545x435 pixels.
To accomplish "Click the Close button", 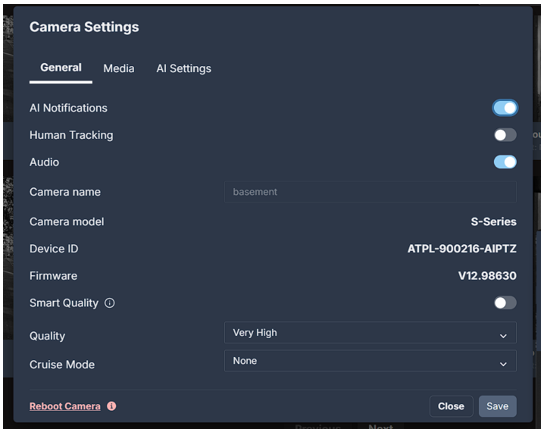I will point(451,406).
